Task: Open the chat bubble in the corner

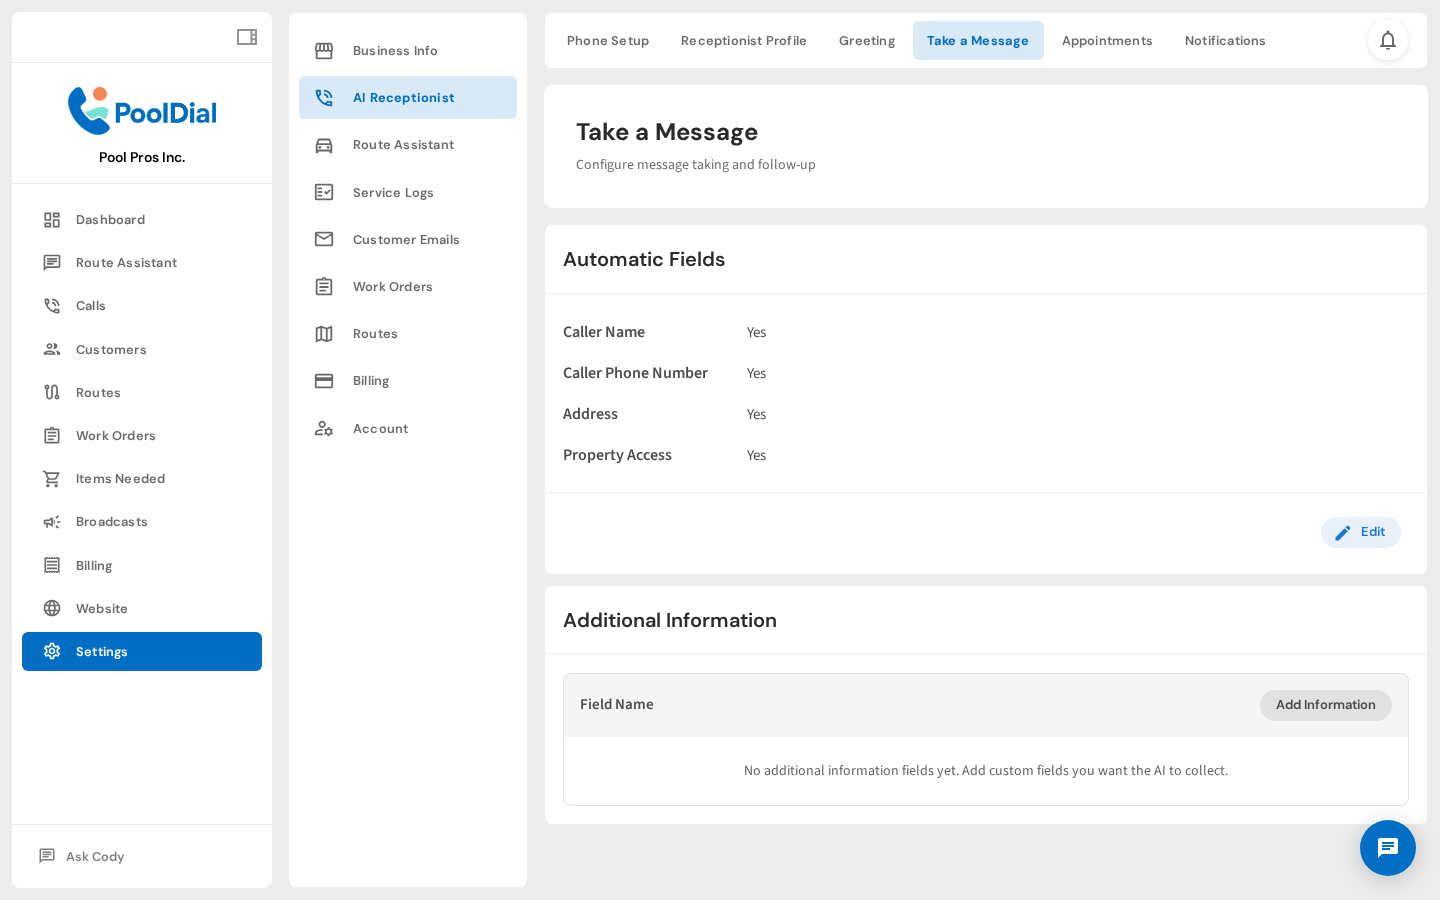Action: [1388, 848]
